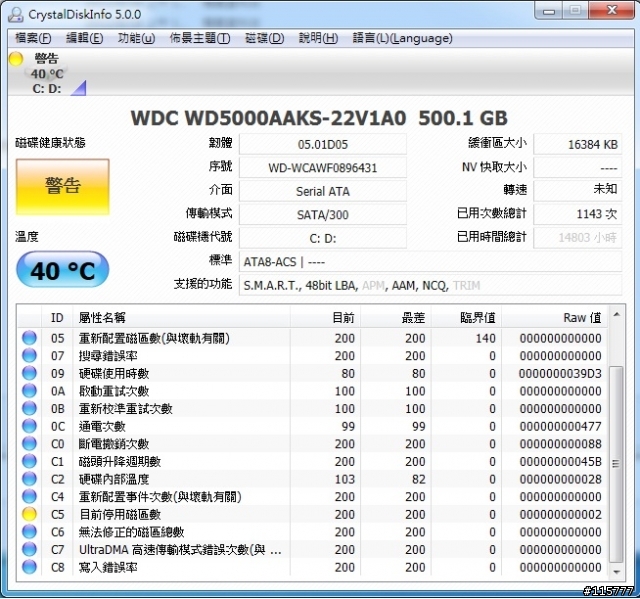The height and width of the screenshot is (599, 640).
Task: Click the blue status icon for attribute 0C
Action: (29, 426)
